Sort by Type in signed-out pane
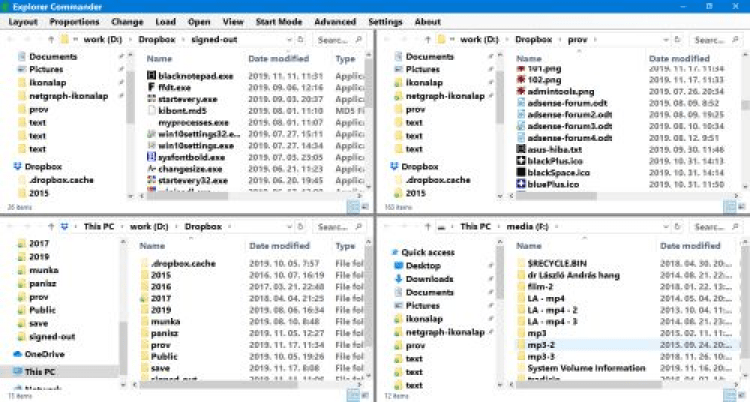 pos(345,58)
